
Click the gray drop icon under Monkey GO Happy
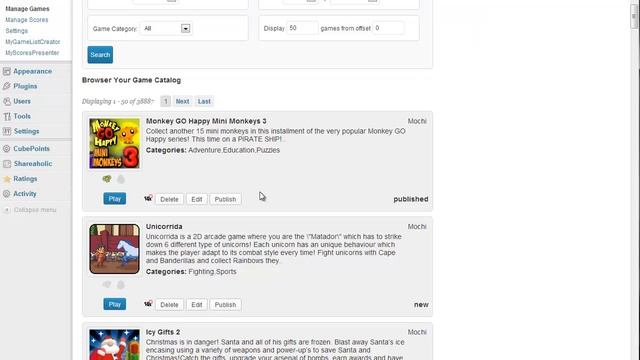(x=121, y=179)
